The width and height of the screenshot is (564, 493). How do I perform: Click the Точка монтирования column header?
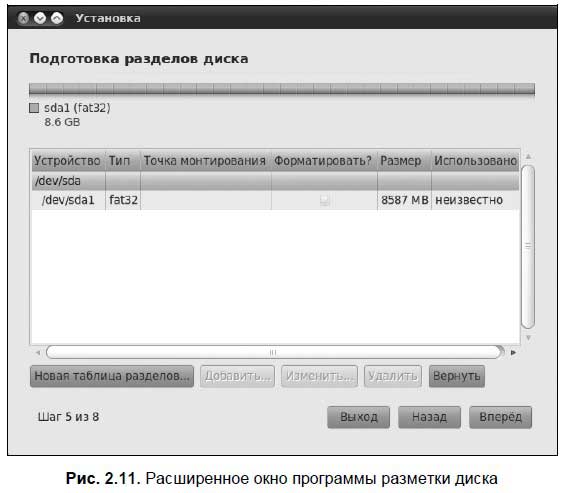click(205, 160)
